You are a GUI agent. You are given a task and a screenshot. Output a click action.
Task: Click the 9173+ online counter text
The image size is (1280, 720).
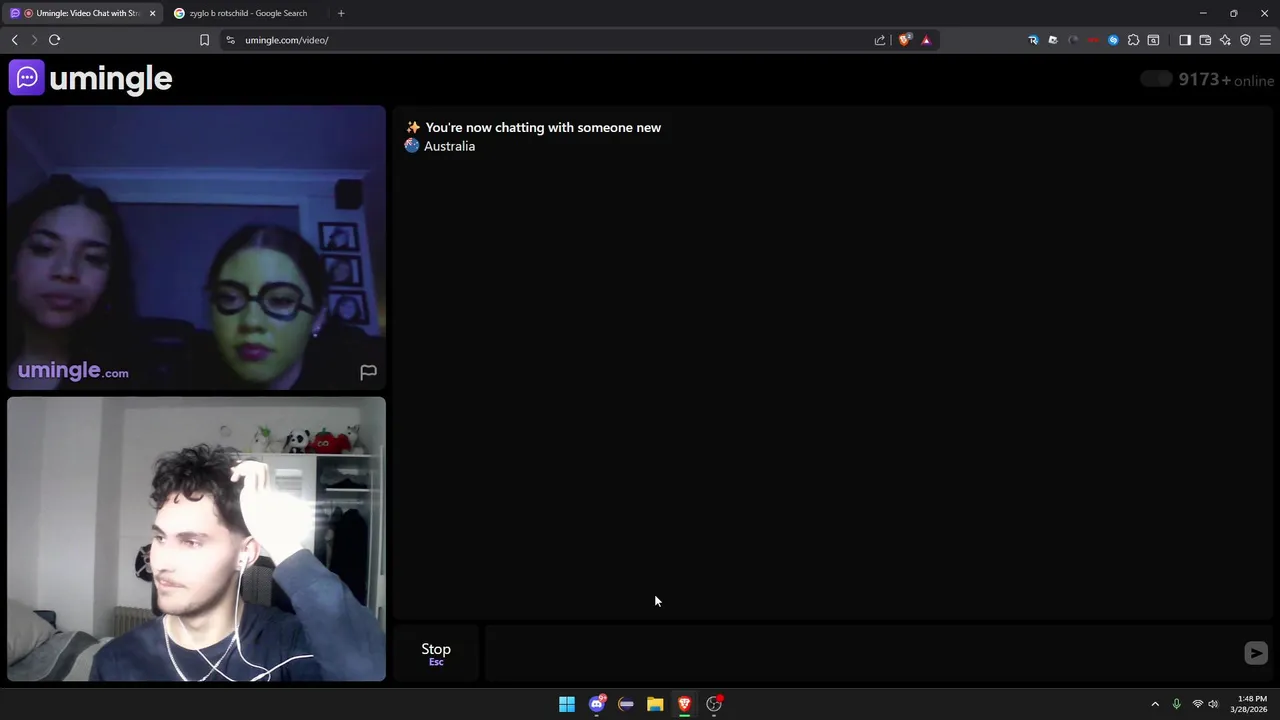pyautogui.click(x=1227, y=80)
